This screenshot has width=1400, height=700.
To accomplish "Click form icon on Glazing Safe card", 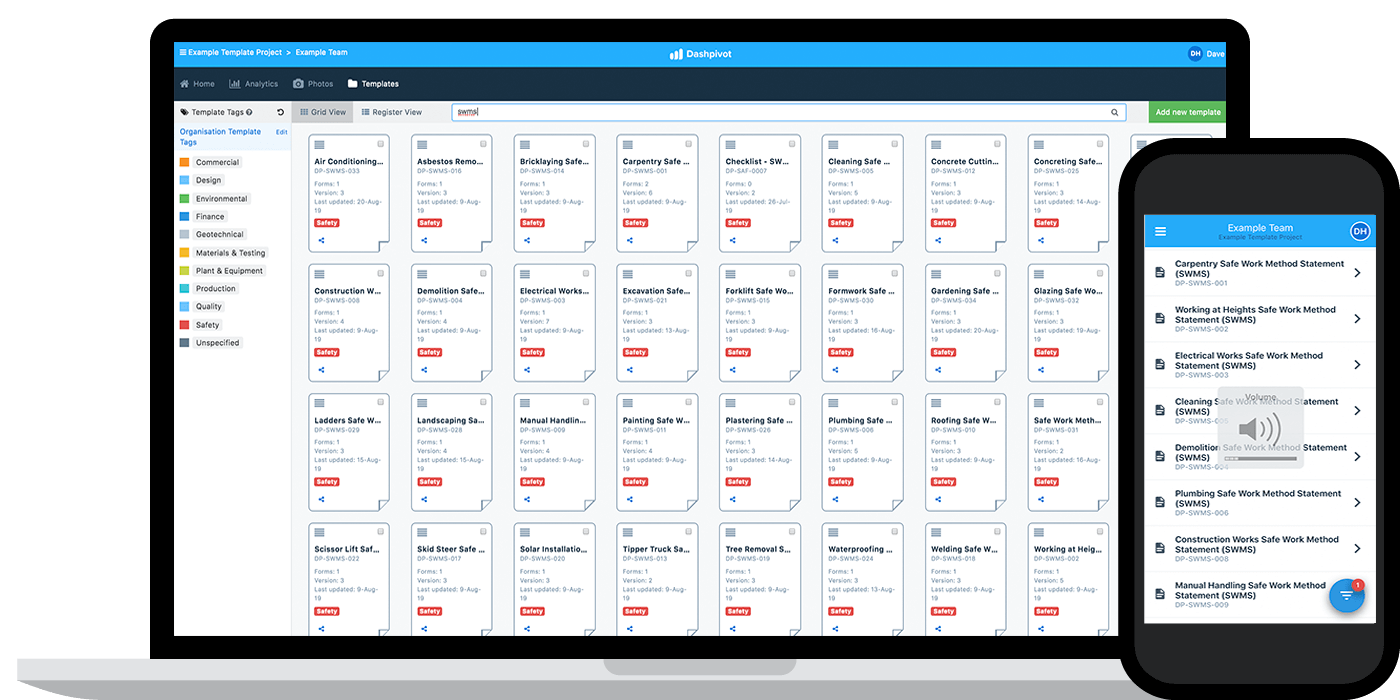I will coord(1039,274).
